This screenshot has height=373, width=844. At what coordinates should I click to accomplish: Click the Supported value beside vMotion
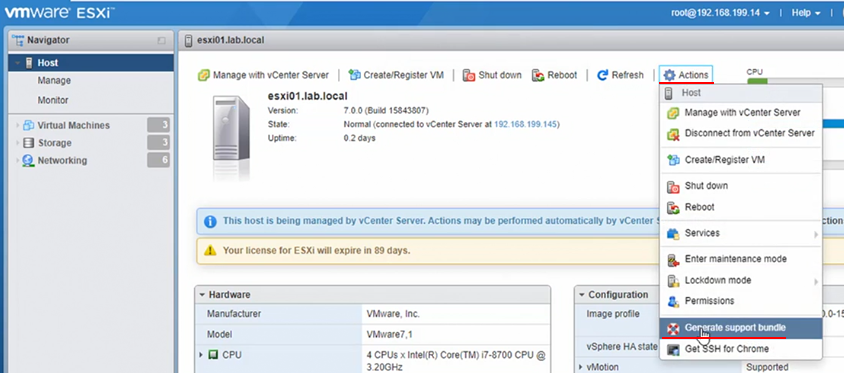pos(767,368)
